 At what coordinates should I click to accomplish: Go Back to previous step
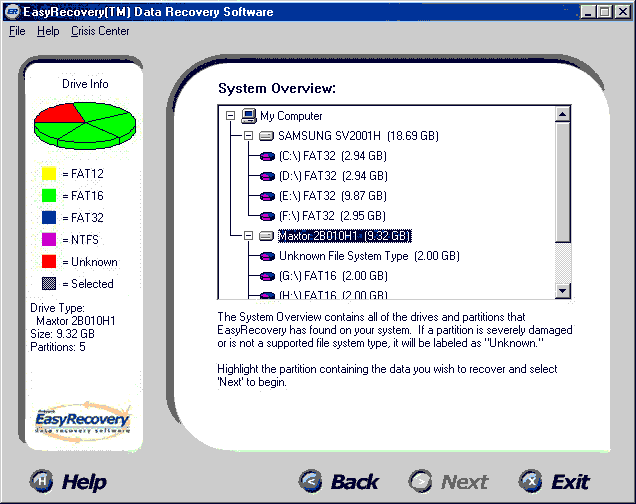pos(355,482)
